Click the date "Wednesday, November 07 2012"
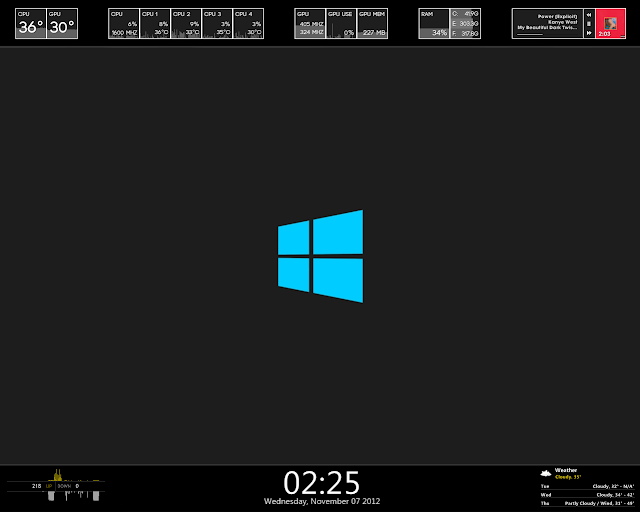This screenshot has height=512, width=640. 322,501
